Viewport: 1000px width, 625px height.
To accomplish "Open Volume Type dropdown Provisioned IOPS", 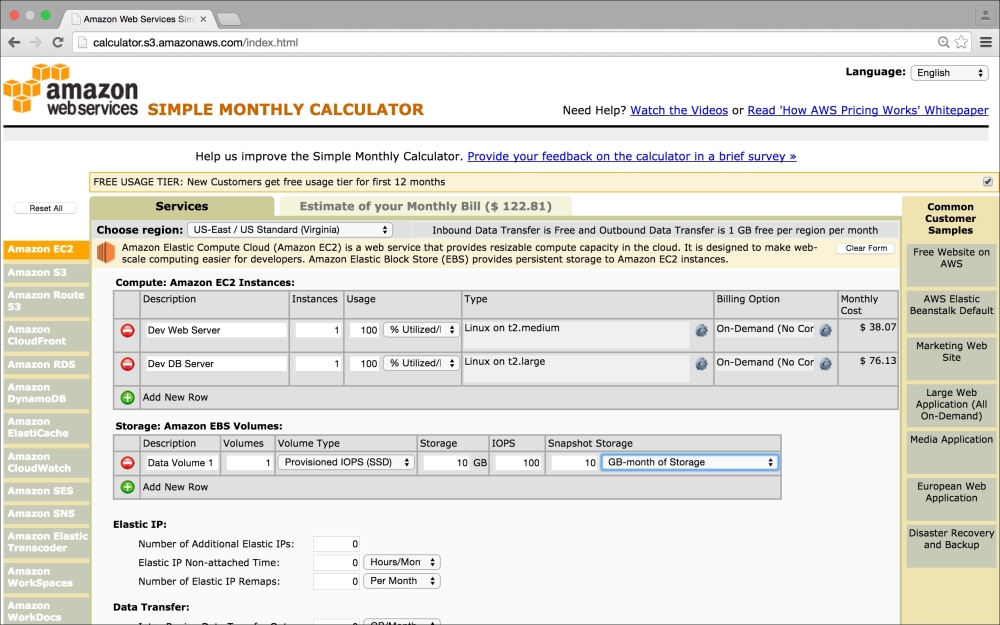I will 346,462.
